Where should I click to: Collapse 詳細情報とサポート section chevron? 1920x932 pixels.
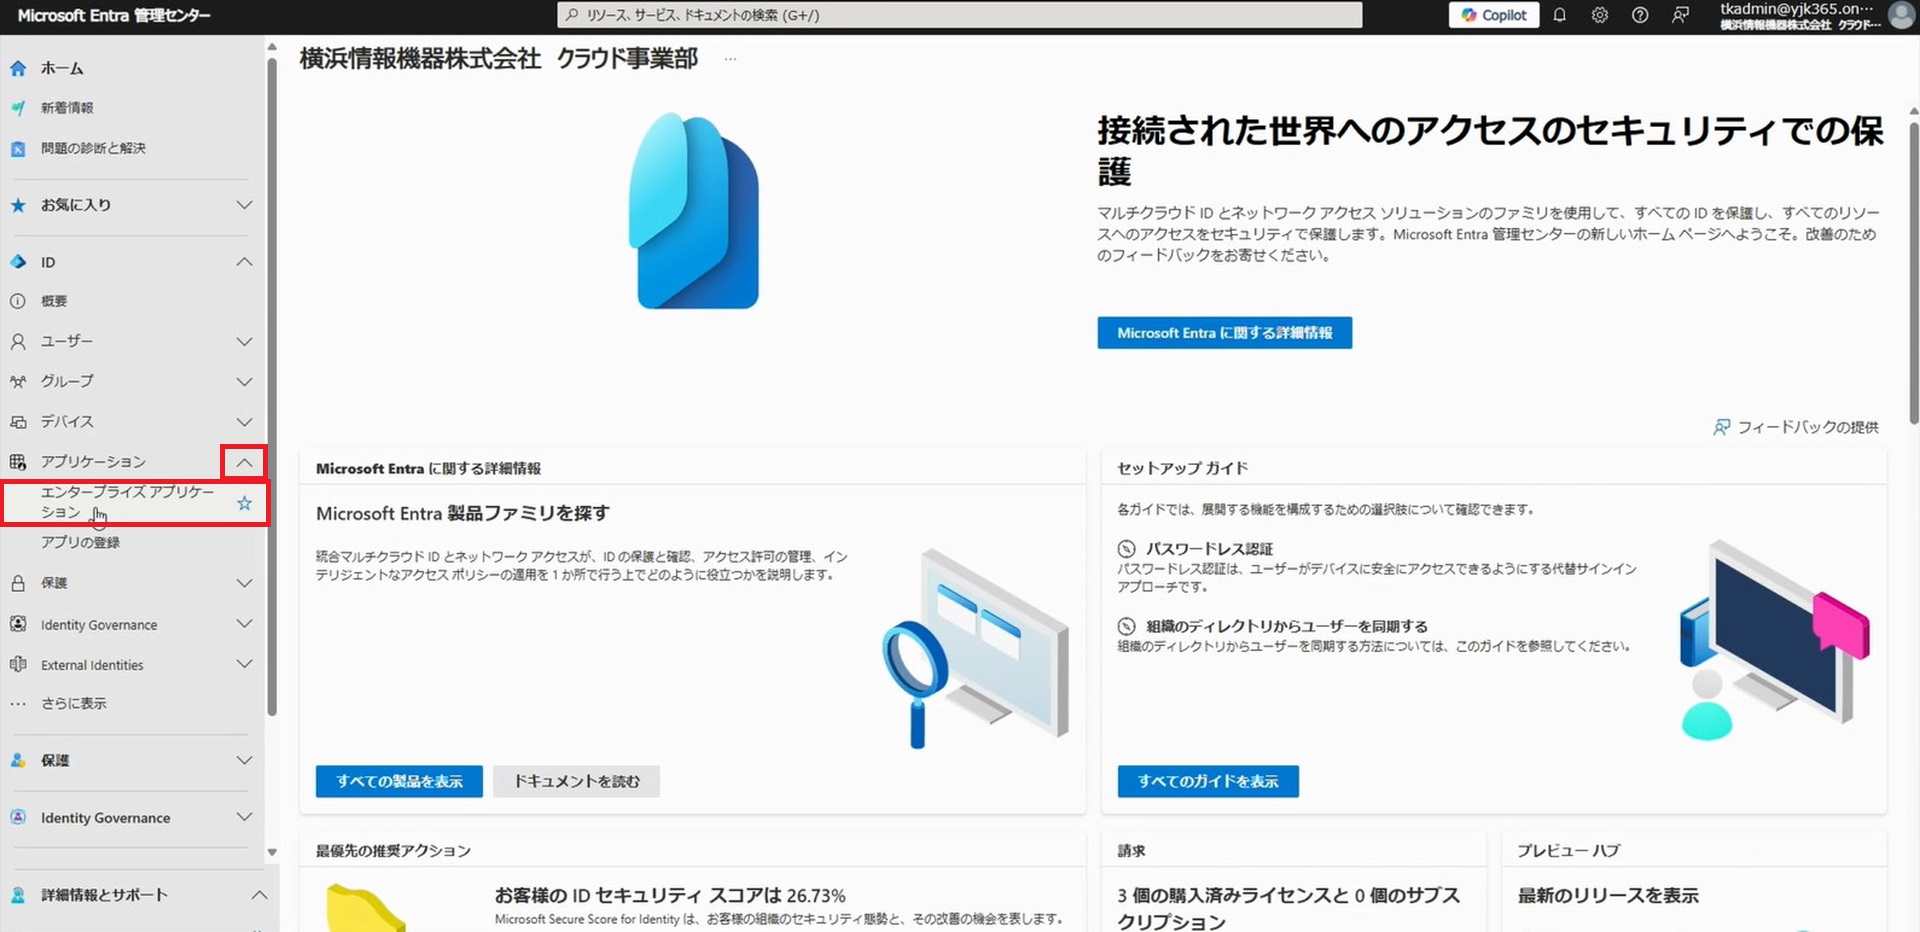[259, 895]
